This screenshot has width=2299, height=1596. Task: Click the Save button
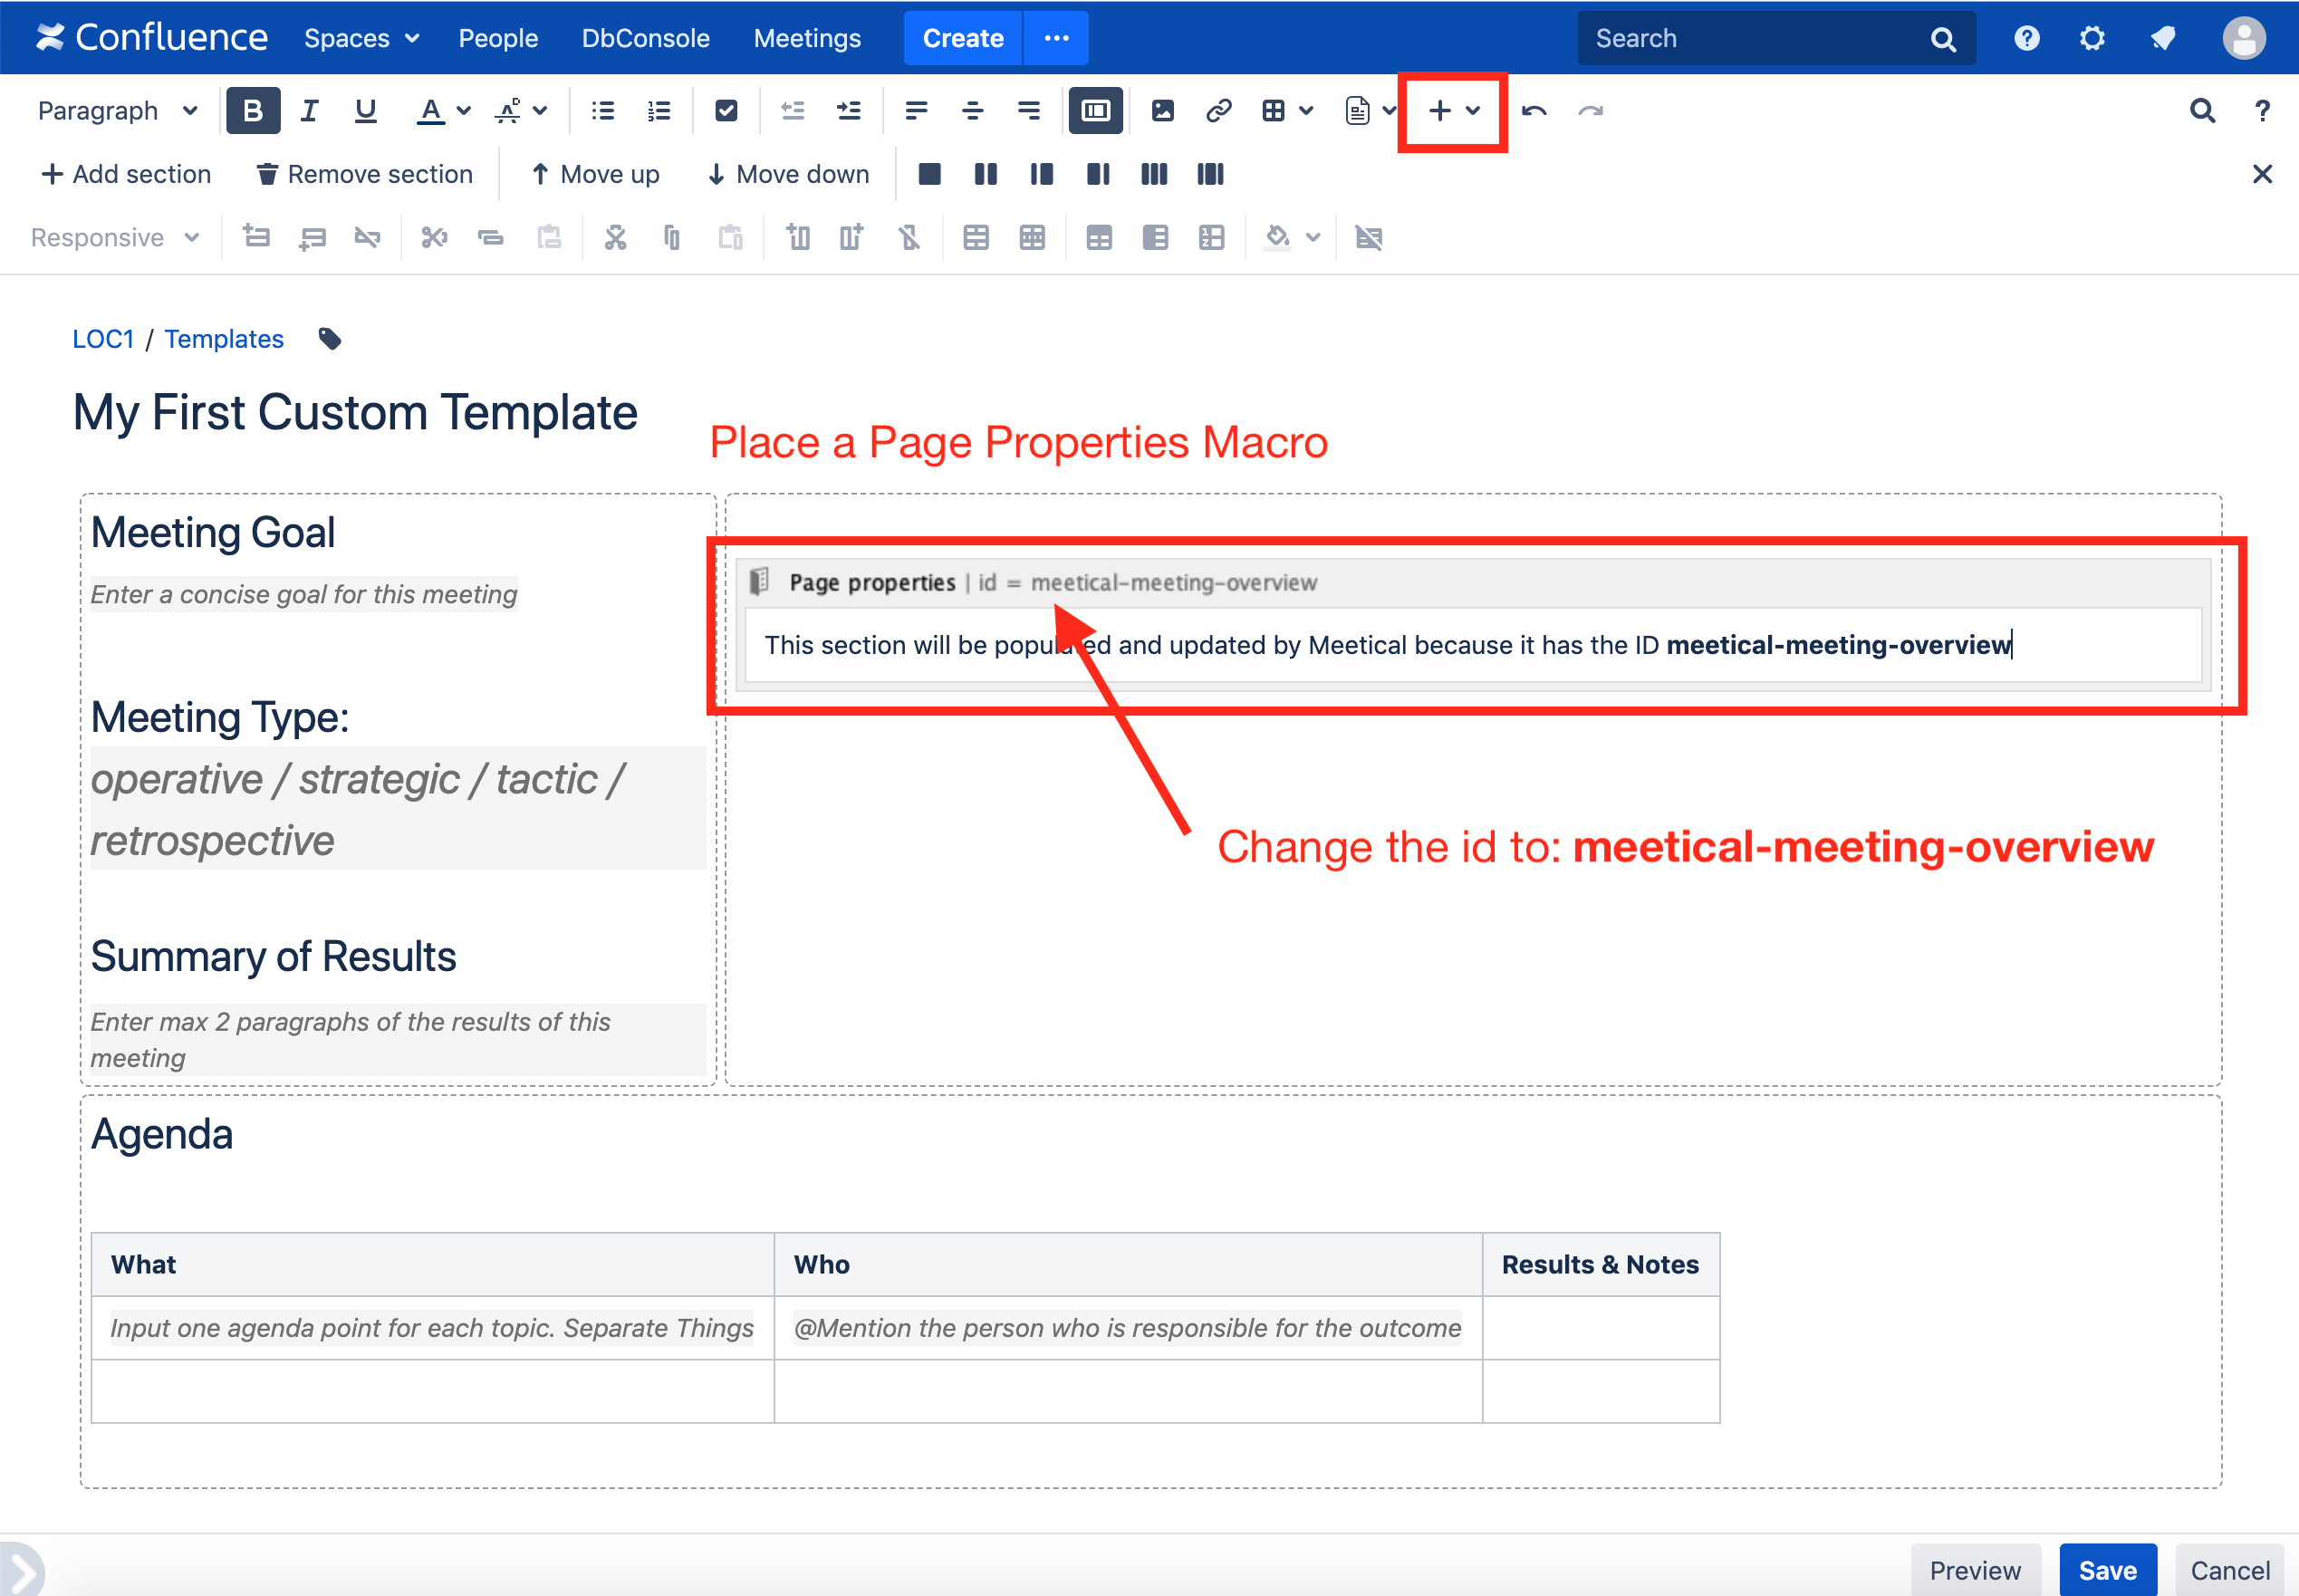2107,1570
